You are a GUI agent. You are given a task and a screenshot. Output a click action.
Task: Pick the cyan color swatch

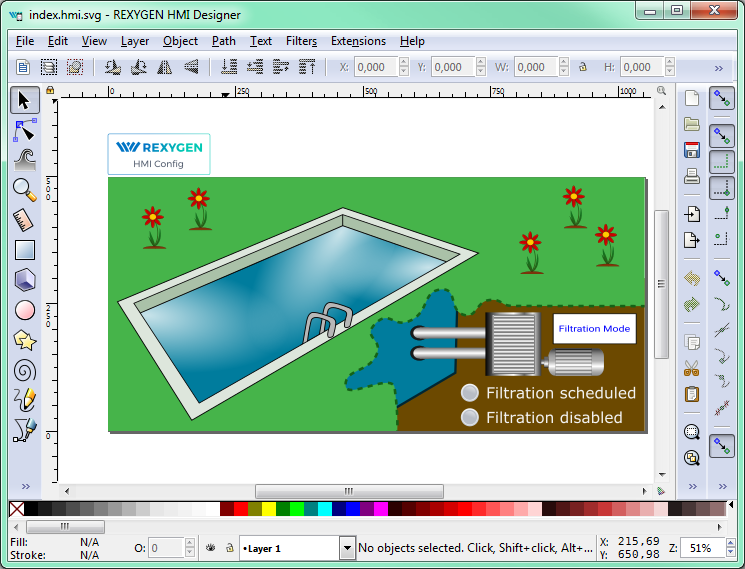325,509
